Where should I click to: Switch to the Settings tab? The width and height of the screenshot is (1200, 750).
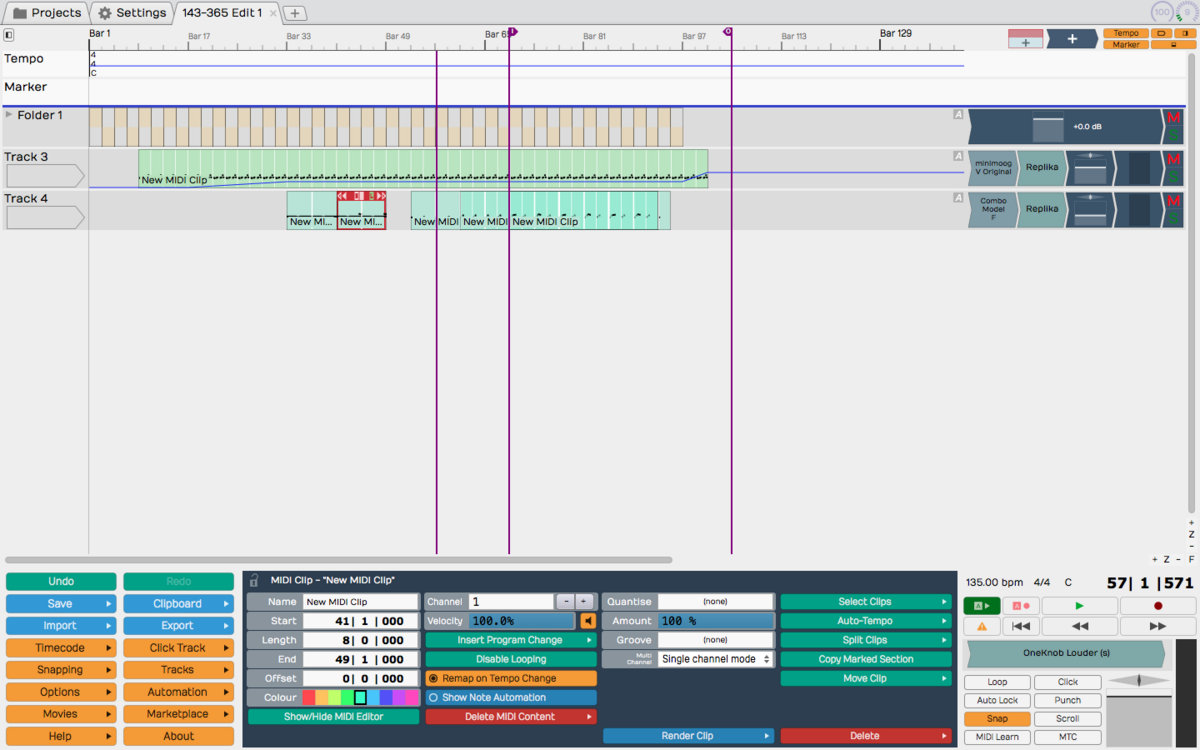pyautogui.click(x=132, y=13)
